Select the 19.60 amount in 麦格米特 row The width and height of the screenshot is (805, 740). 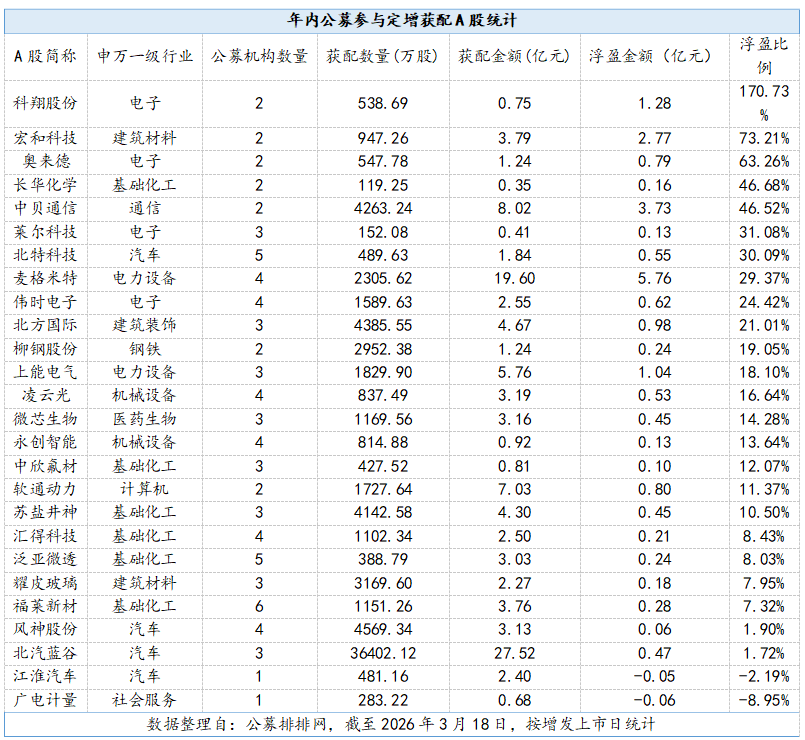(x=513, y=278)
